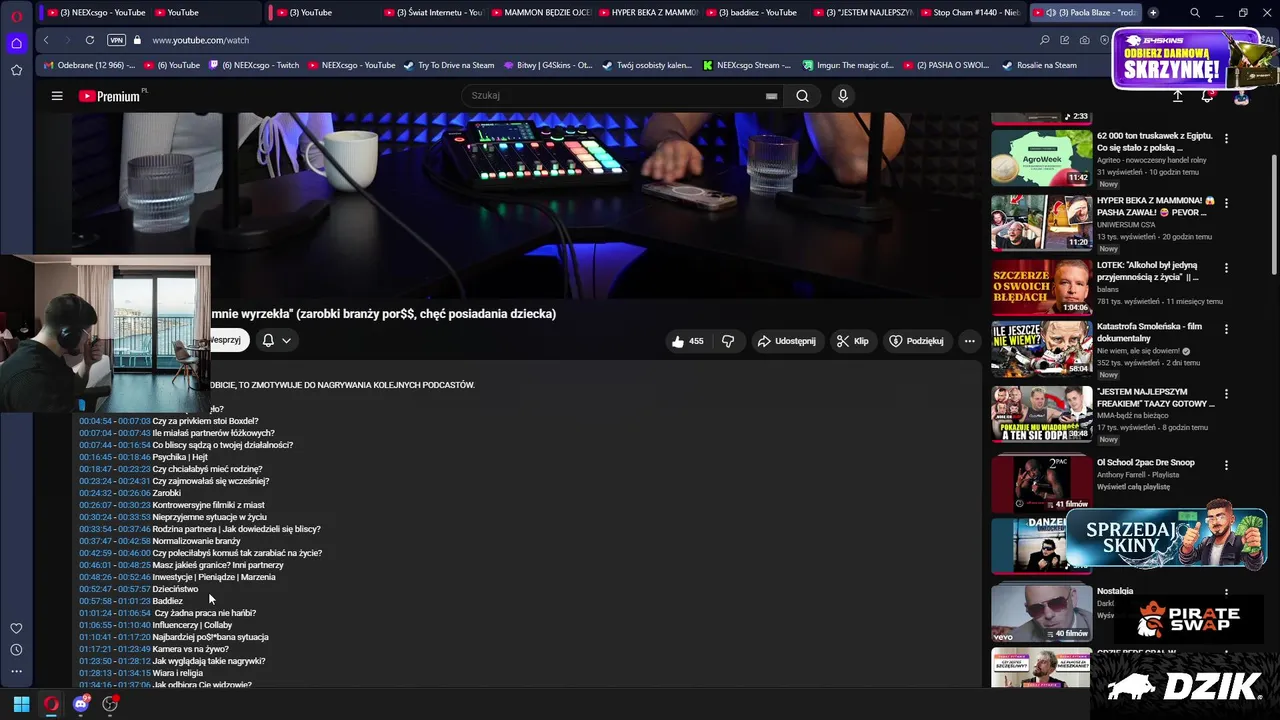Open options for 'Katastrofa Smoleńska' video
This screenshot has height=720, width=1280.
1227,329
